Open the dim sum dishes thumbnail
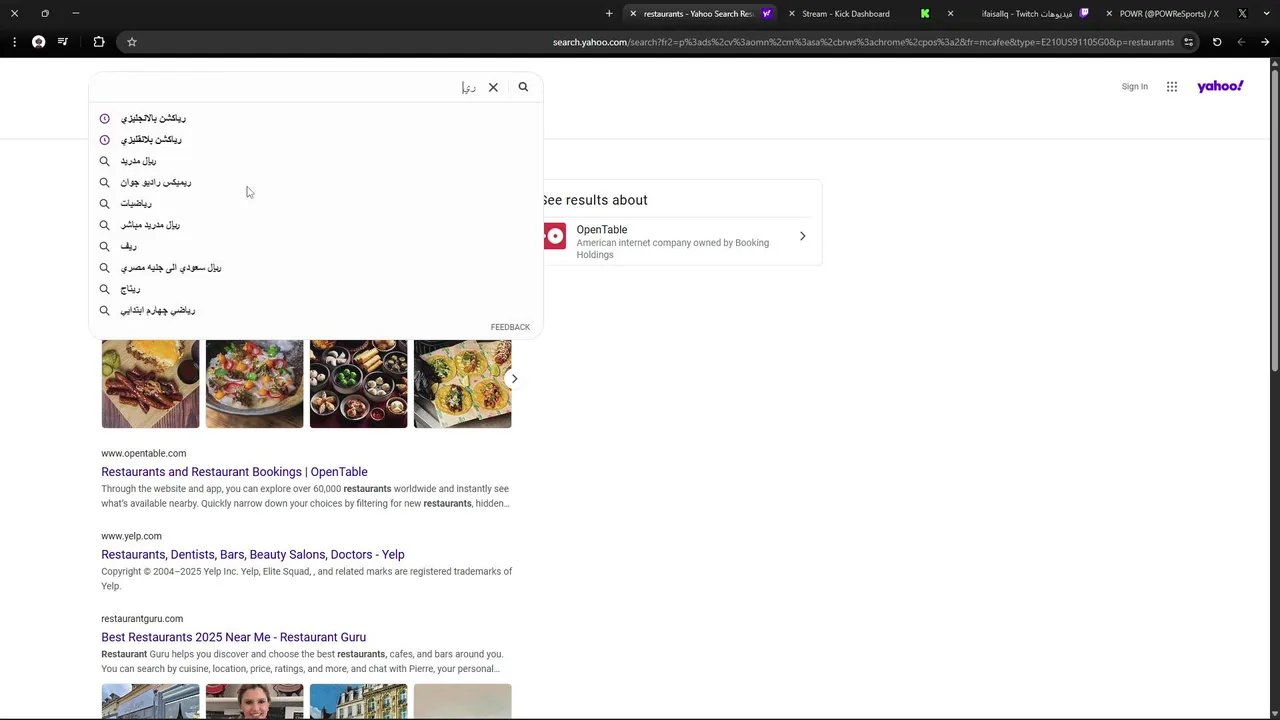The width and height of the screenshot is (1280, 720). click(x=358, y=384)
